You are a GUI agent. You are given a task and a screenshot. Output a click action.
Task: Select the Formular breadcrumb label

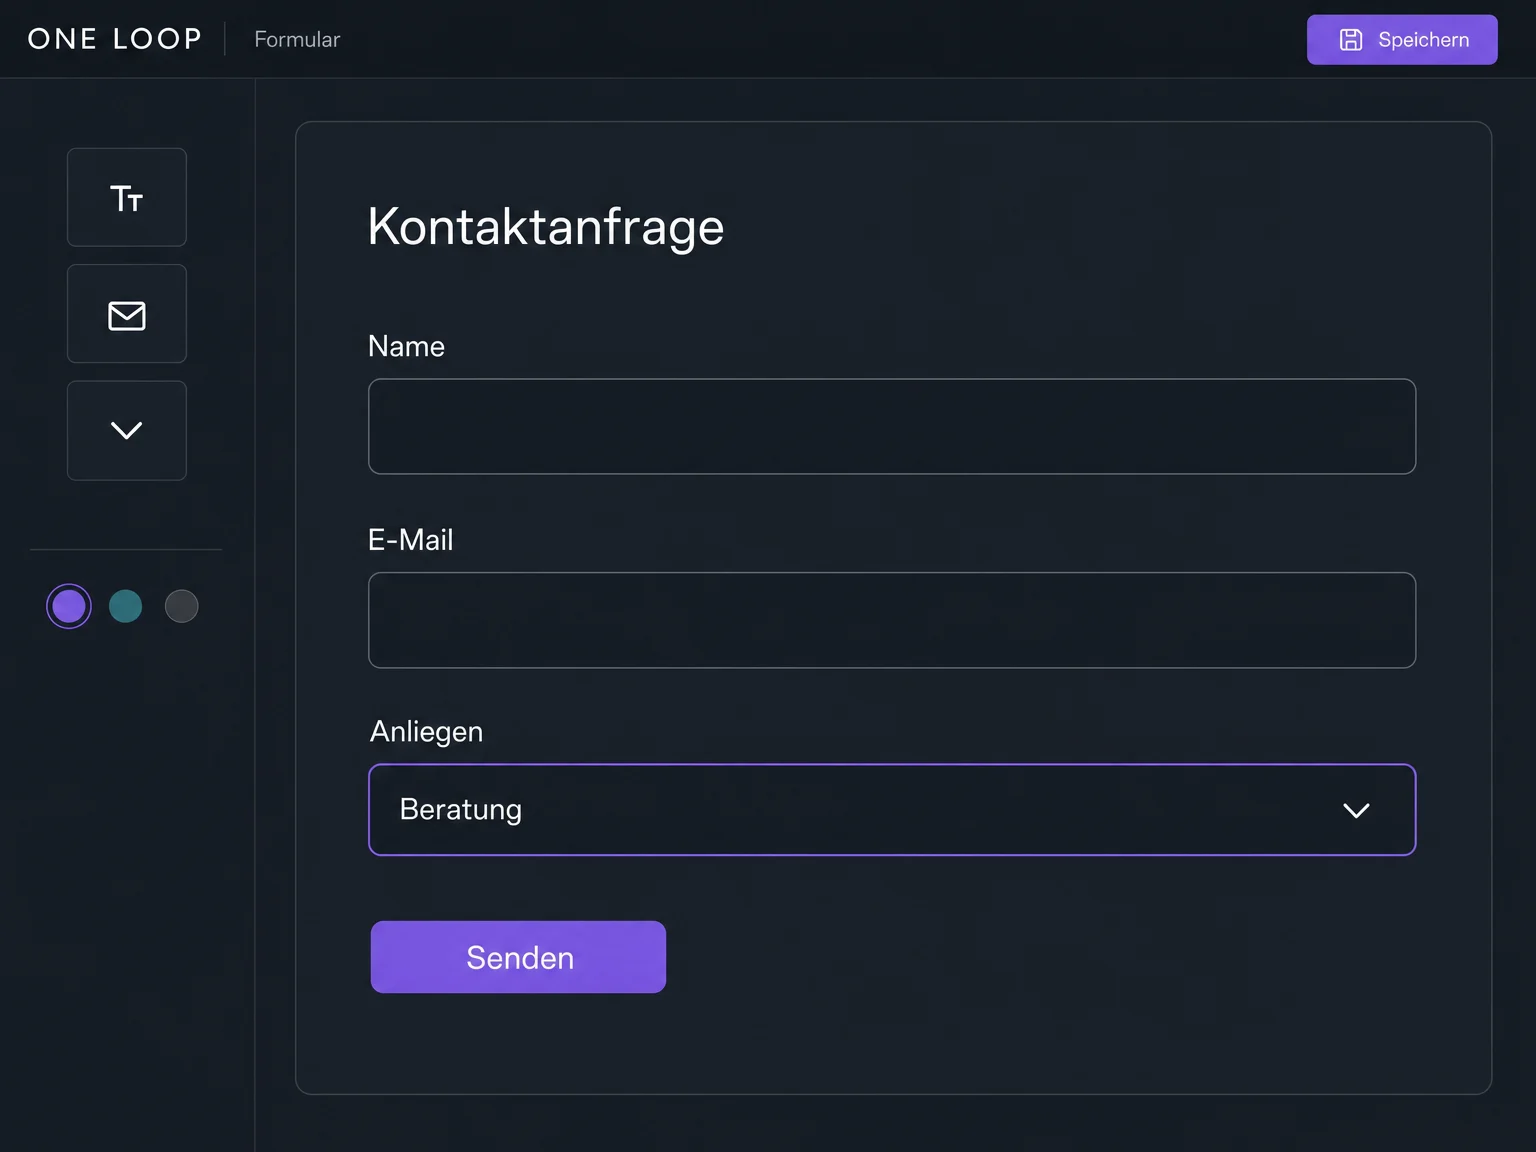point(297,39)
